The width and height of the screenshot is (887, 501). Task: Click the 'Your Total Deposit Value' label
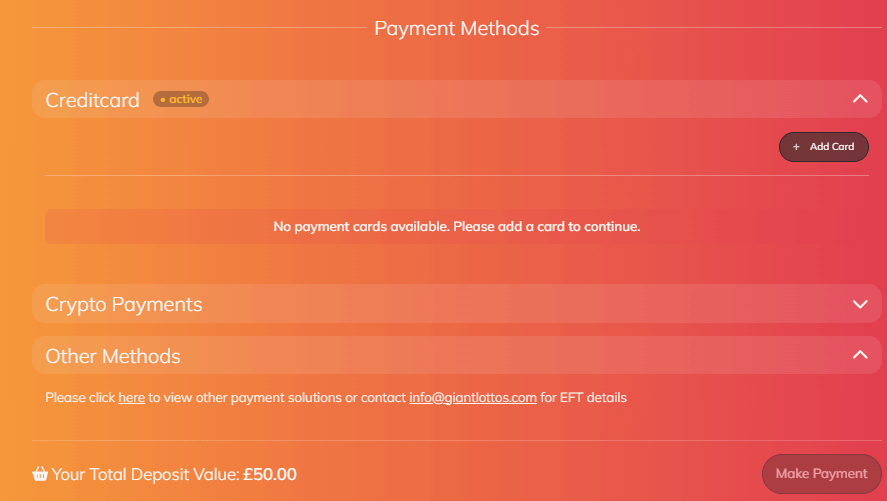pos(146,474)
